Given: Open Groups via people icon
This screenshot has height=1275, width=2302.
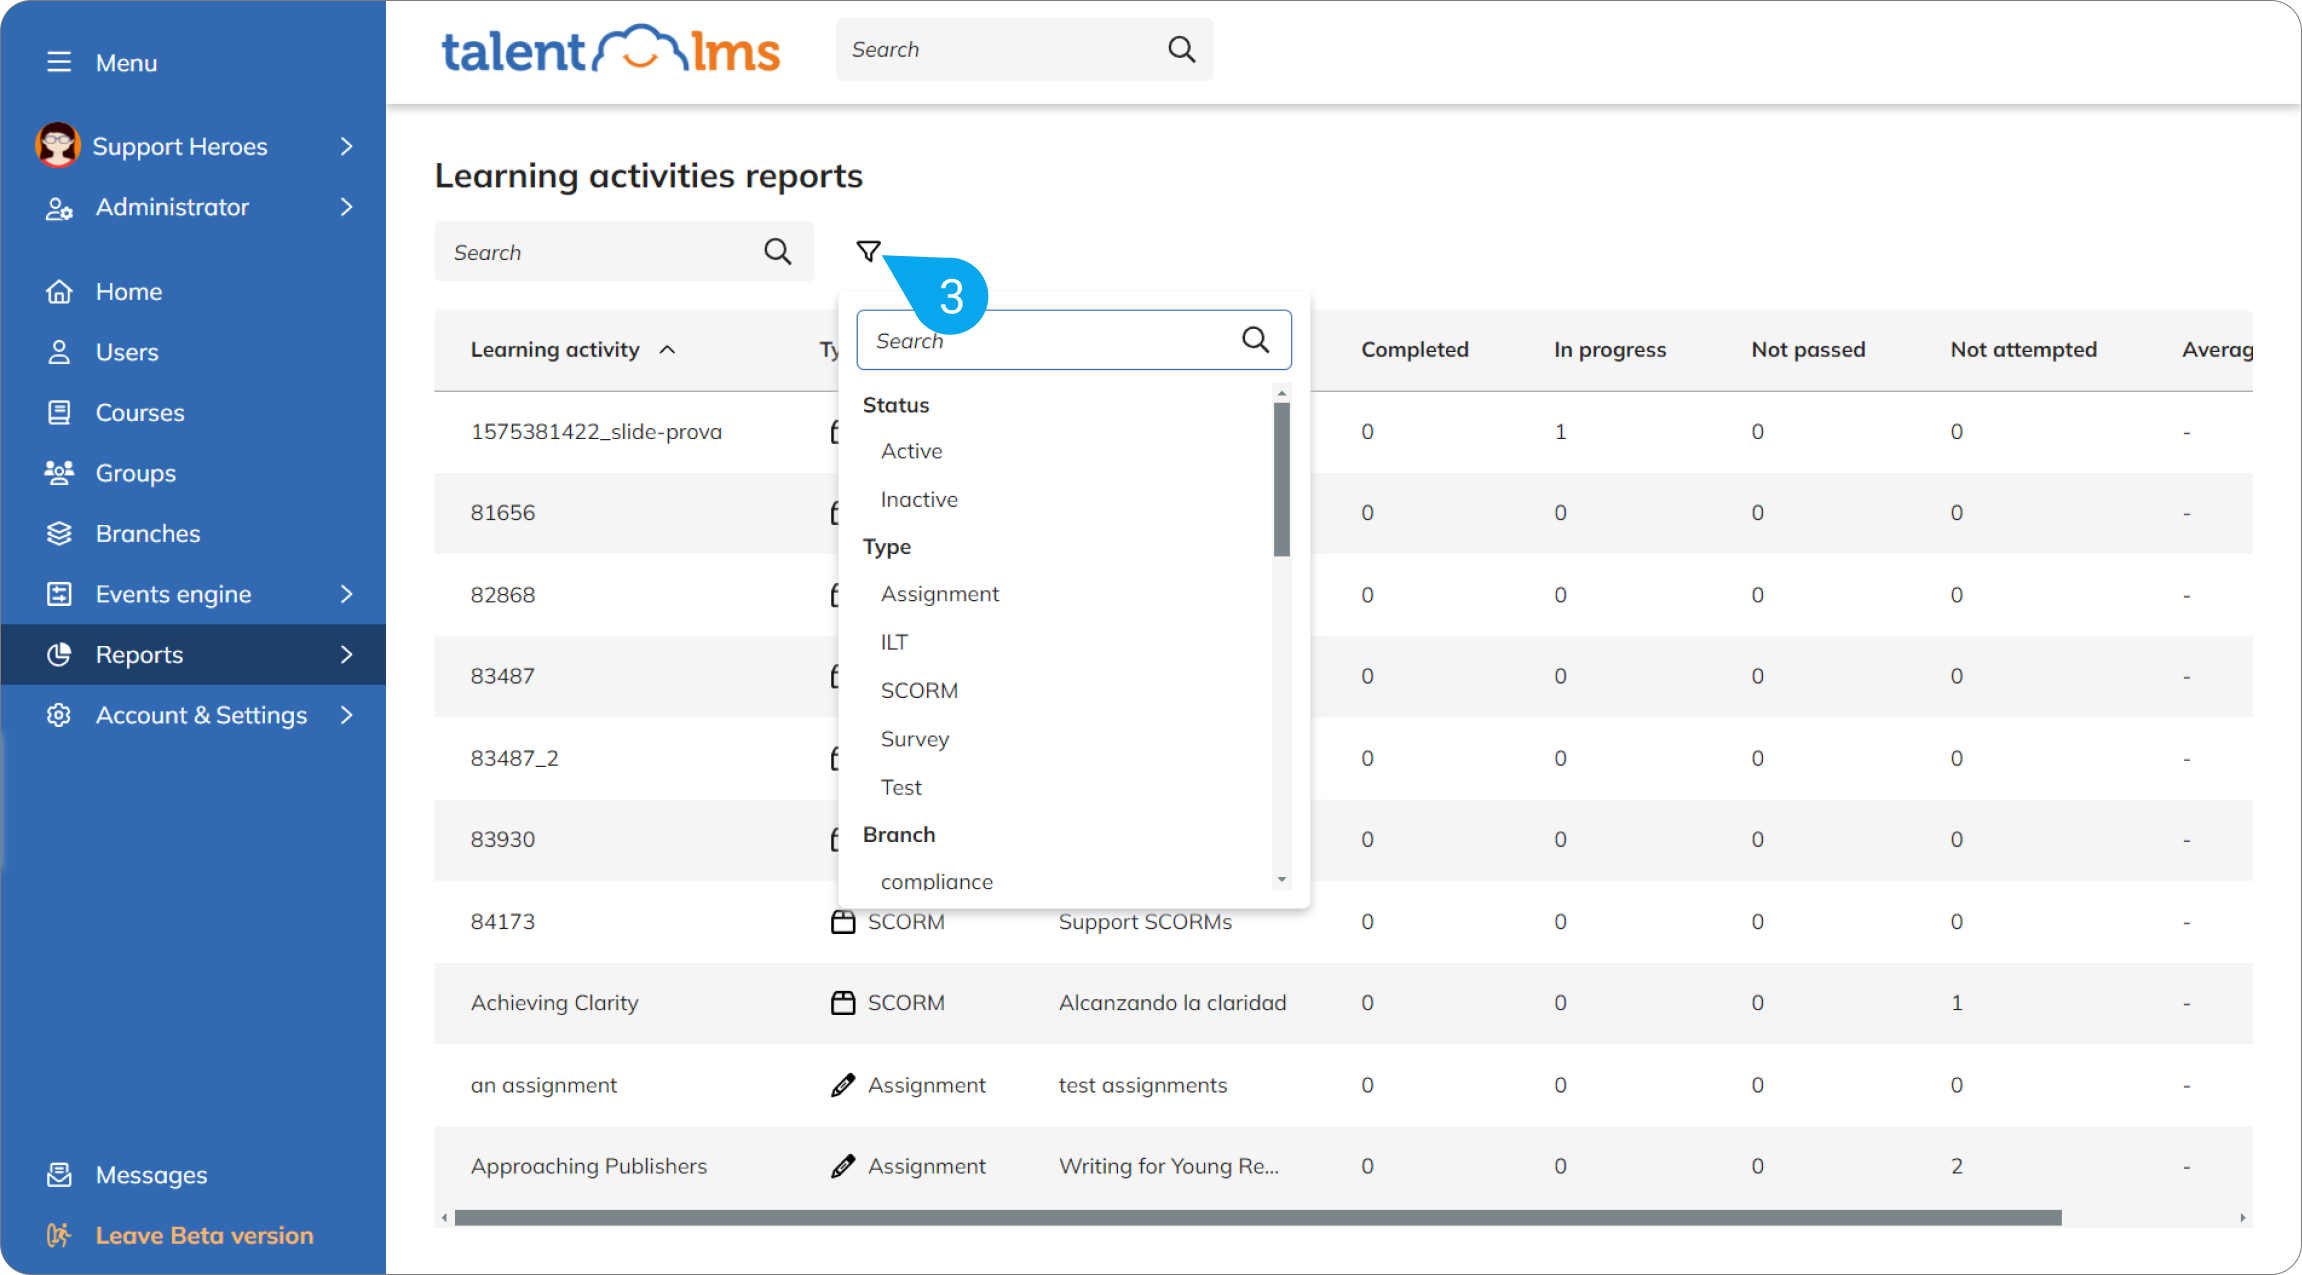Looking at the screenshot, I should [59, 473].
